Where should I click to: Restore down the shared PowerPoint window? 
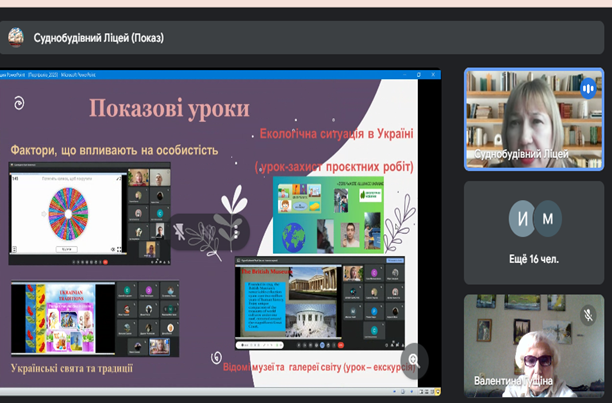pyautogui.click(x=419, y=74)
